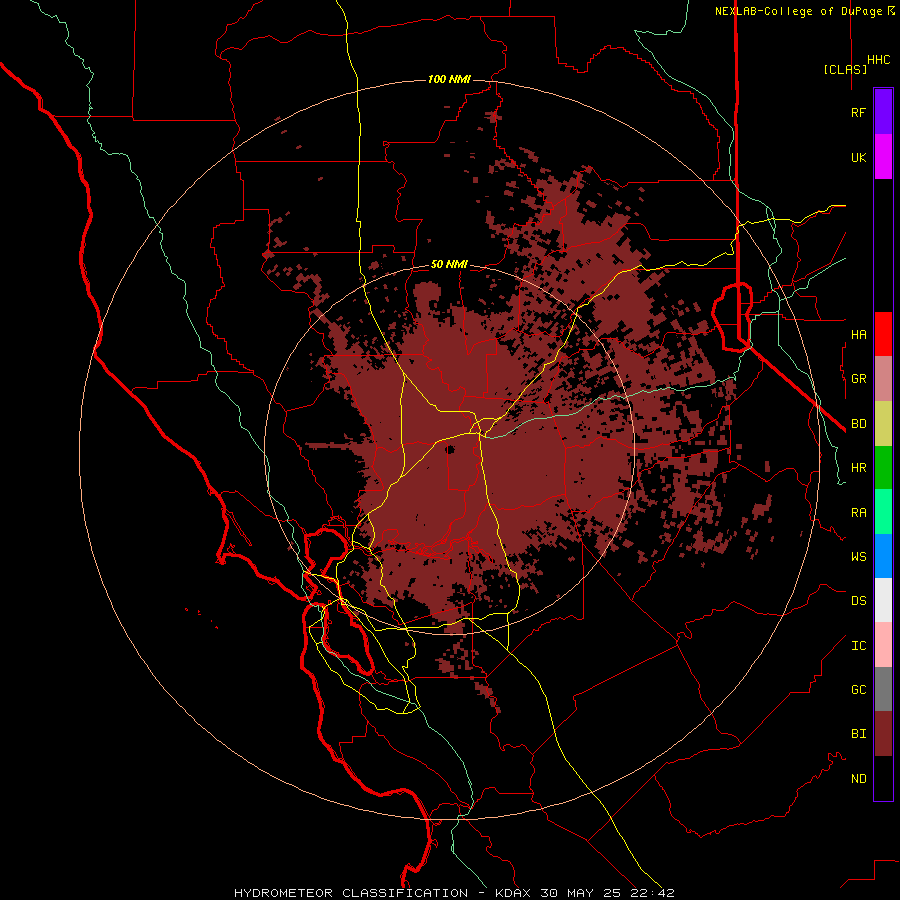The height and width of the screenshot is (900, 900).
Task: Click the 50 NMI range ring label
Action: (449, 264)
